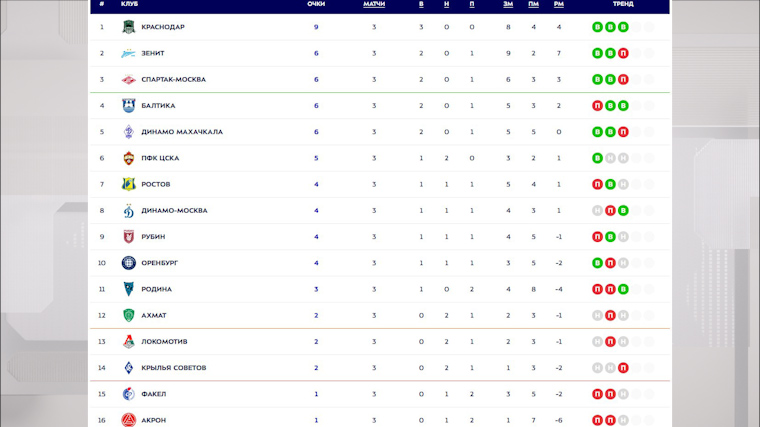Click the Ростов club crest
This screenshot has width=760, height=427.
128,184
